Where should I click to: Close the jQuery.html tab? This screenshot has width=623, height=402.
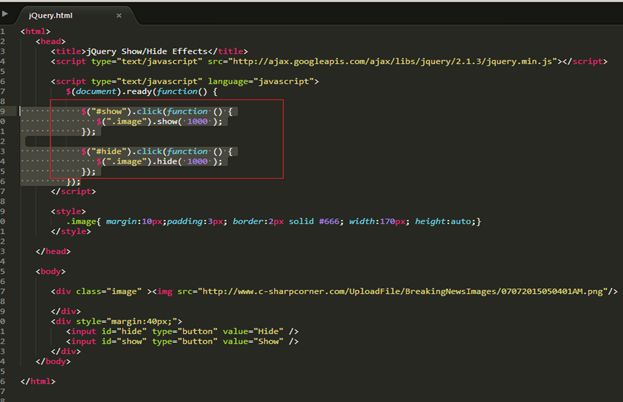[x=119, y=15]
